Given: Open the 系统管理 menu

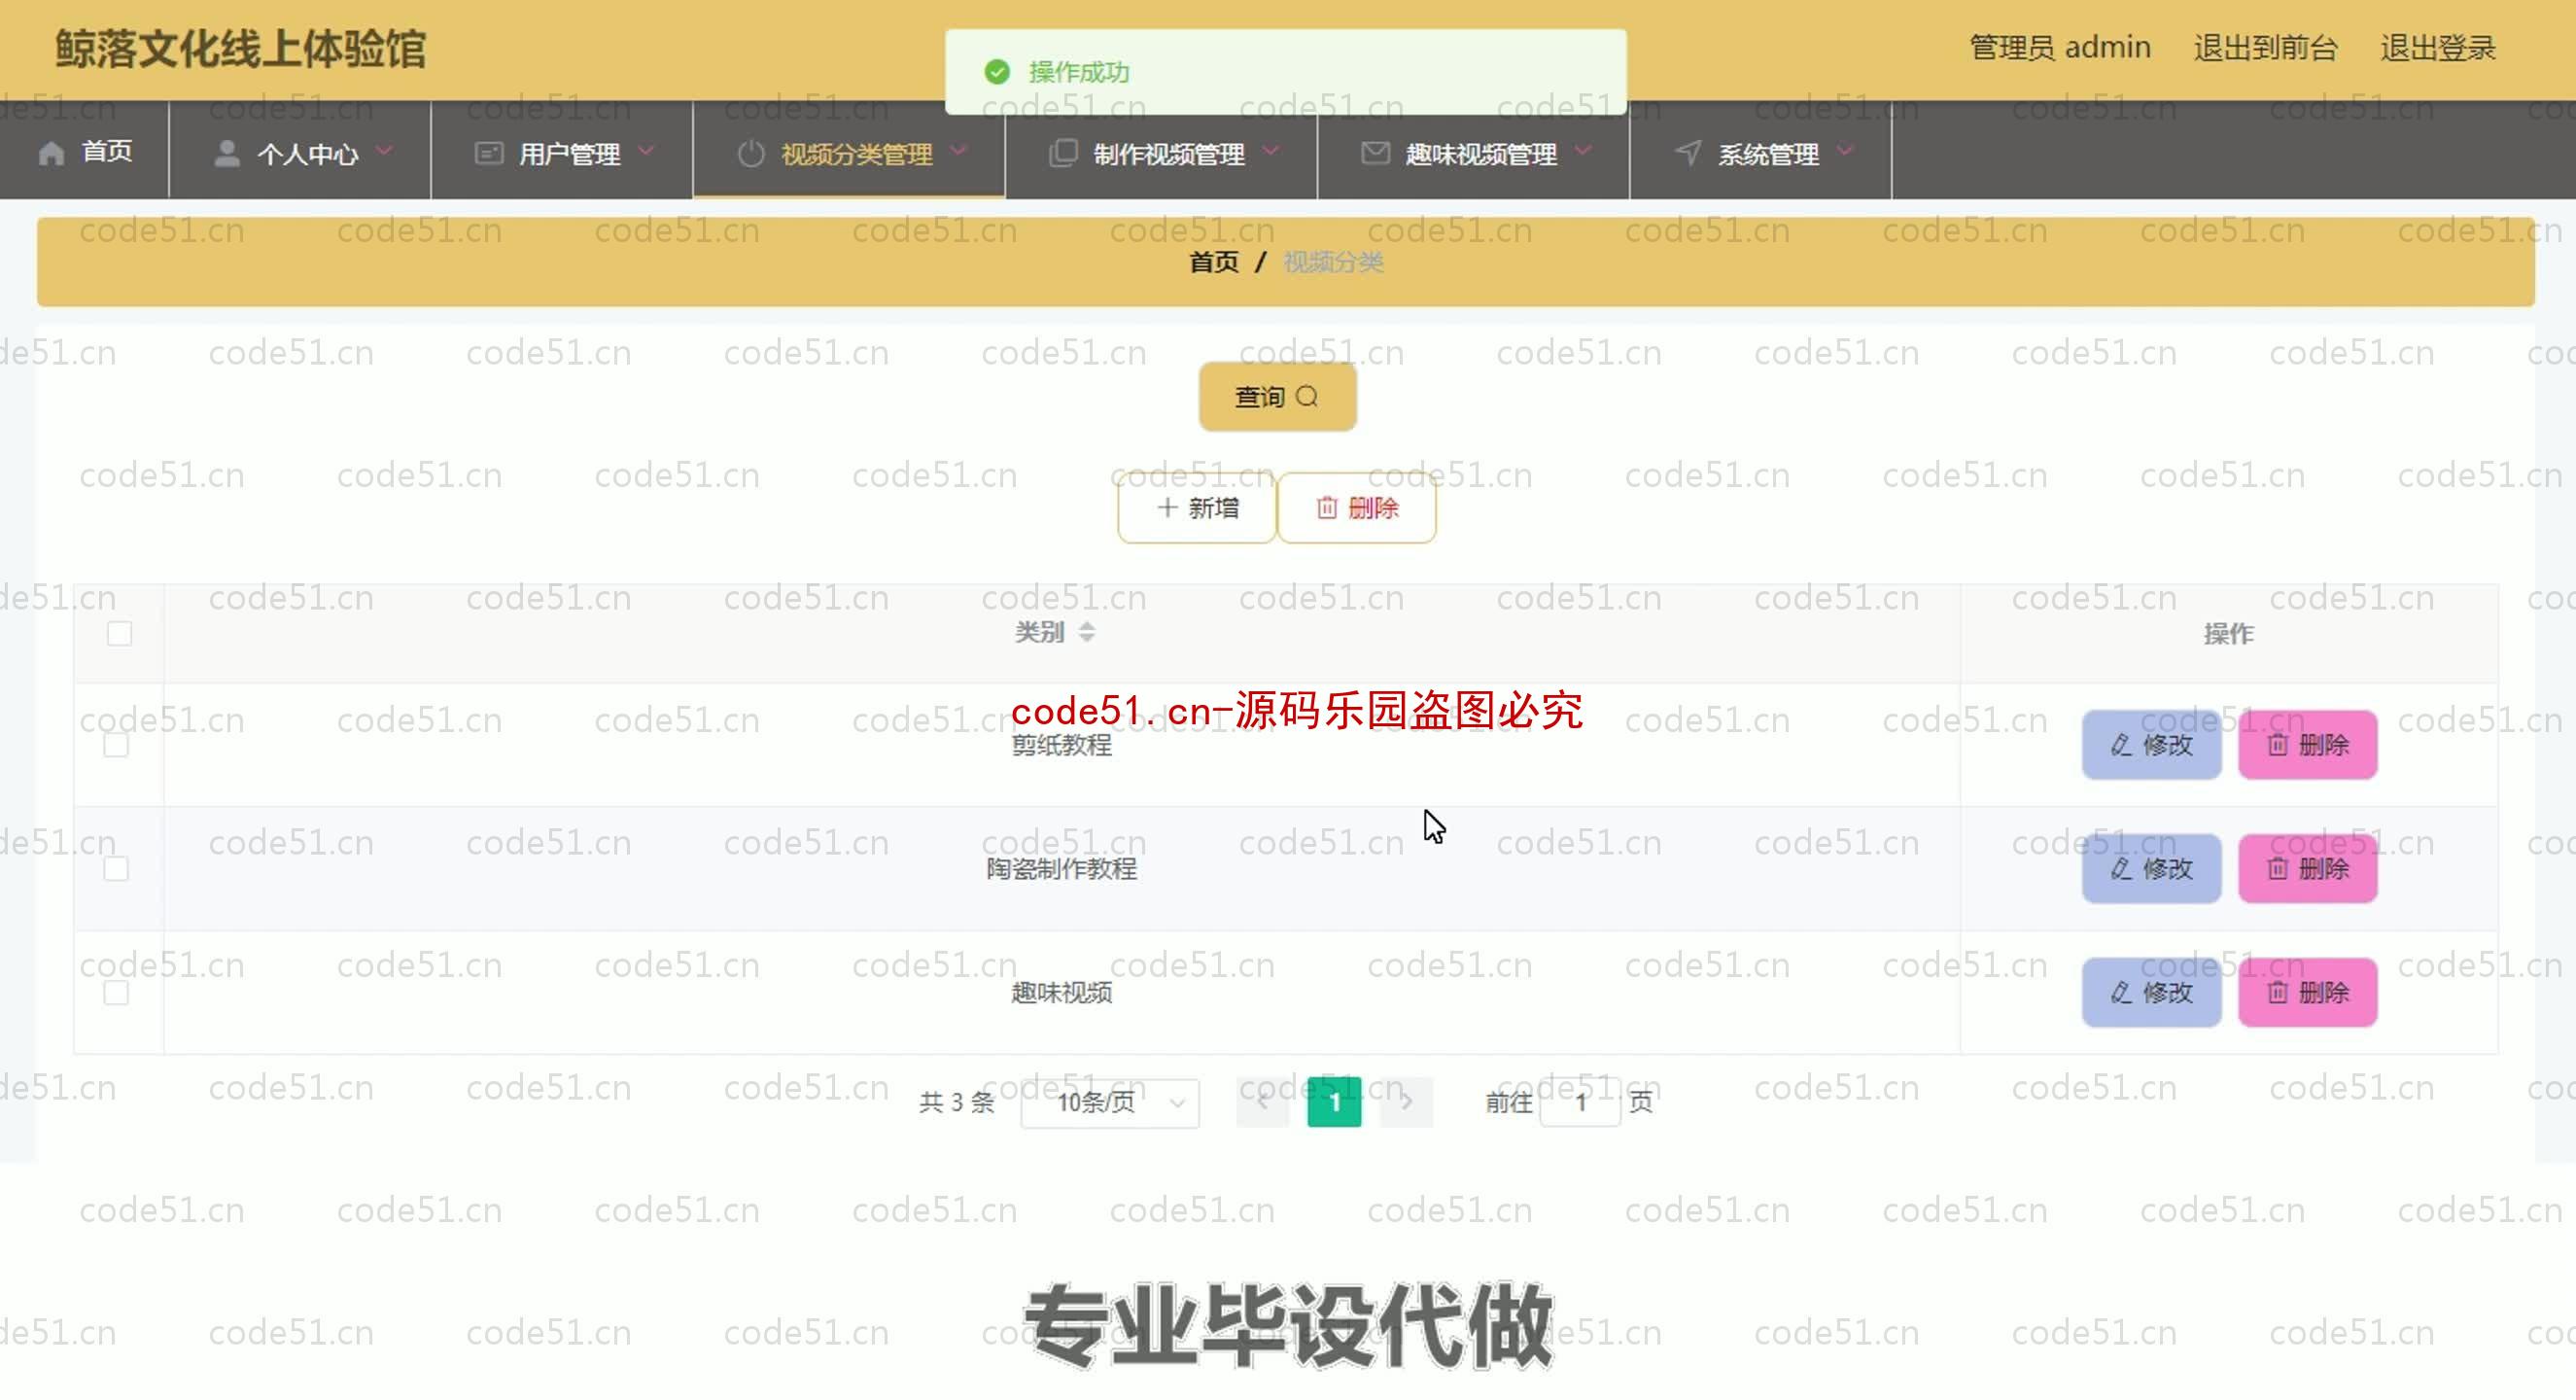Looking at the screenshot, I should point(1761,152).
